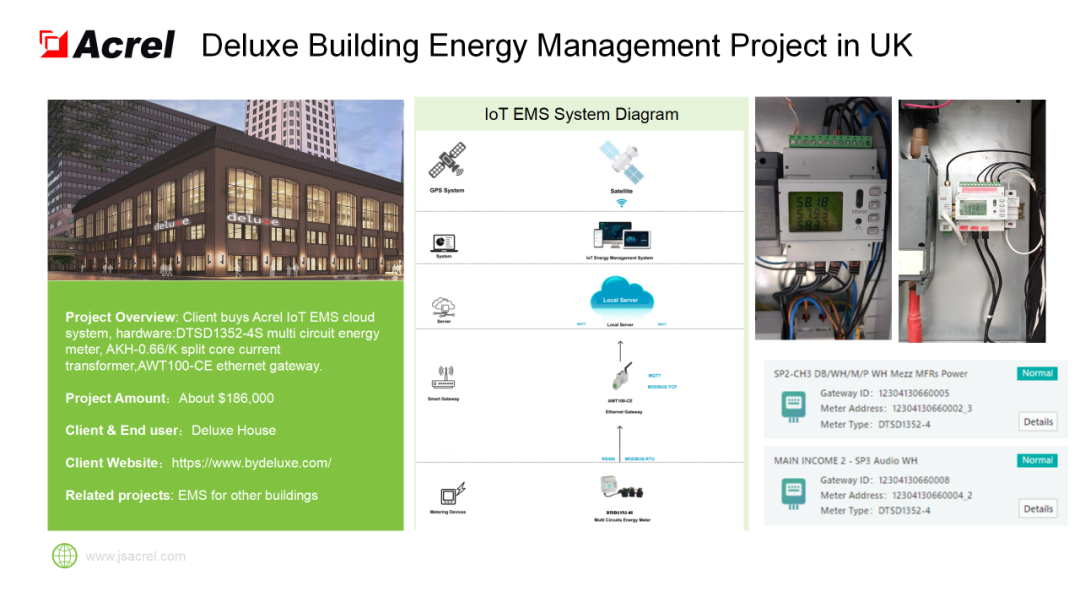Click the Deluxe building photo
This screenshot has width=1080, height=608.
pyautogui.click(x=226, y=190)
